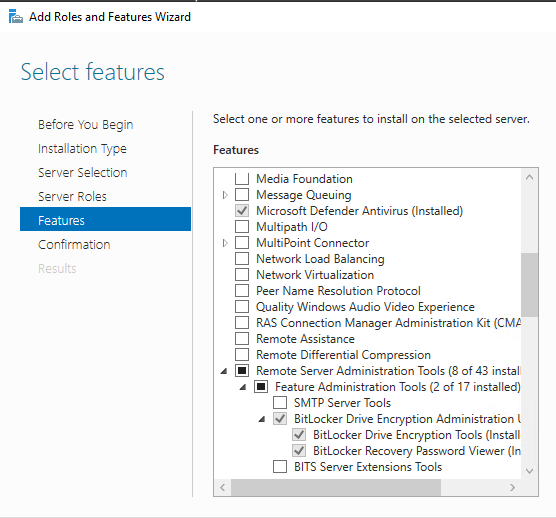Image resolution: width=556 pixels, height=518 pixels.
Task: Select the Network Load Balancing checkbox
Action: [242, 258]
